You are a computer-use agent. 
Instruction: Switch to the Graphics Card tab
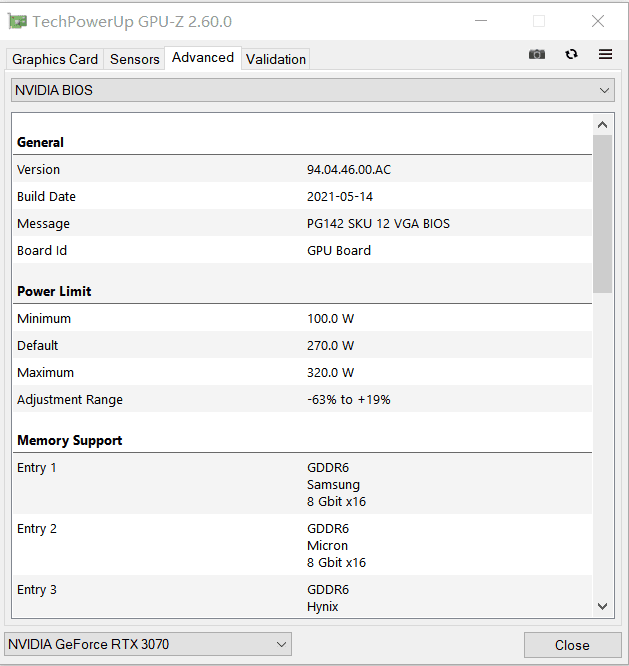click(55, 59)
